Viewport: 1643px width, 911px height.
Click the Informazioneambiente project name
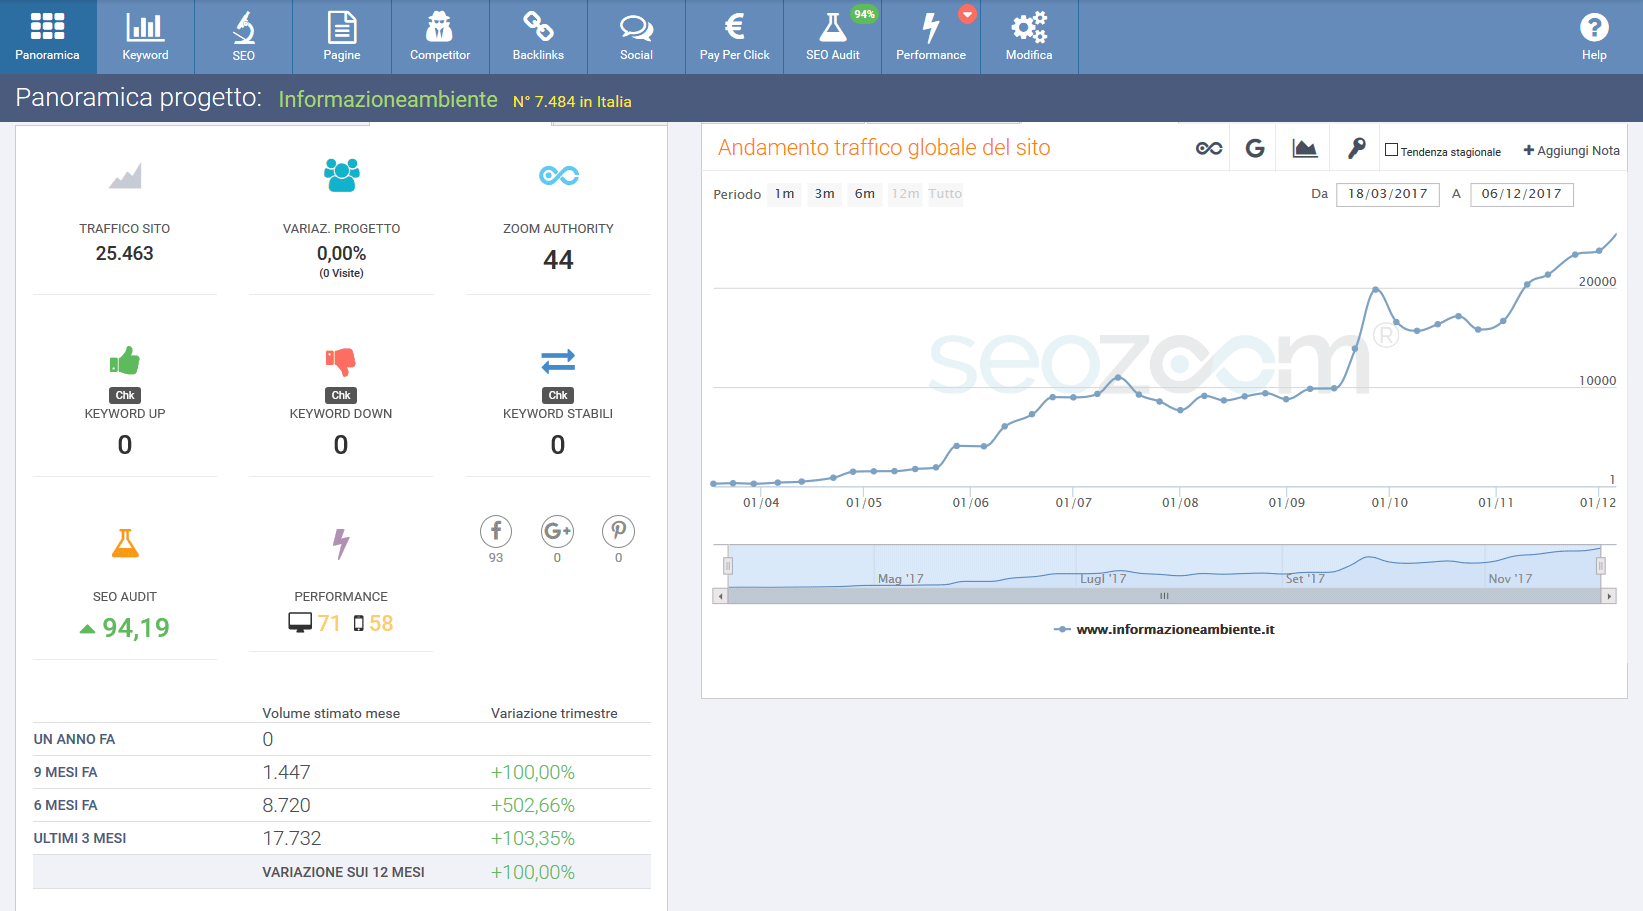point(388,100)
